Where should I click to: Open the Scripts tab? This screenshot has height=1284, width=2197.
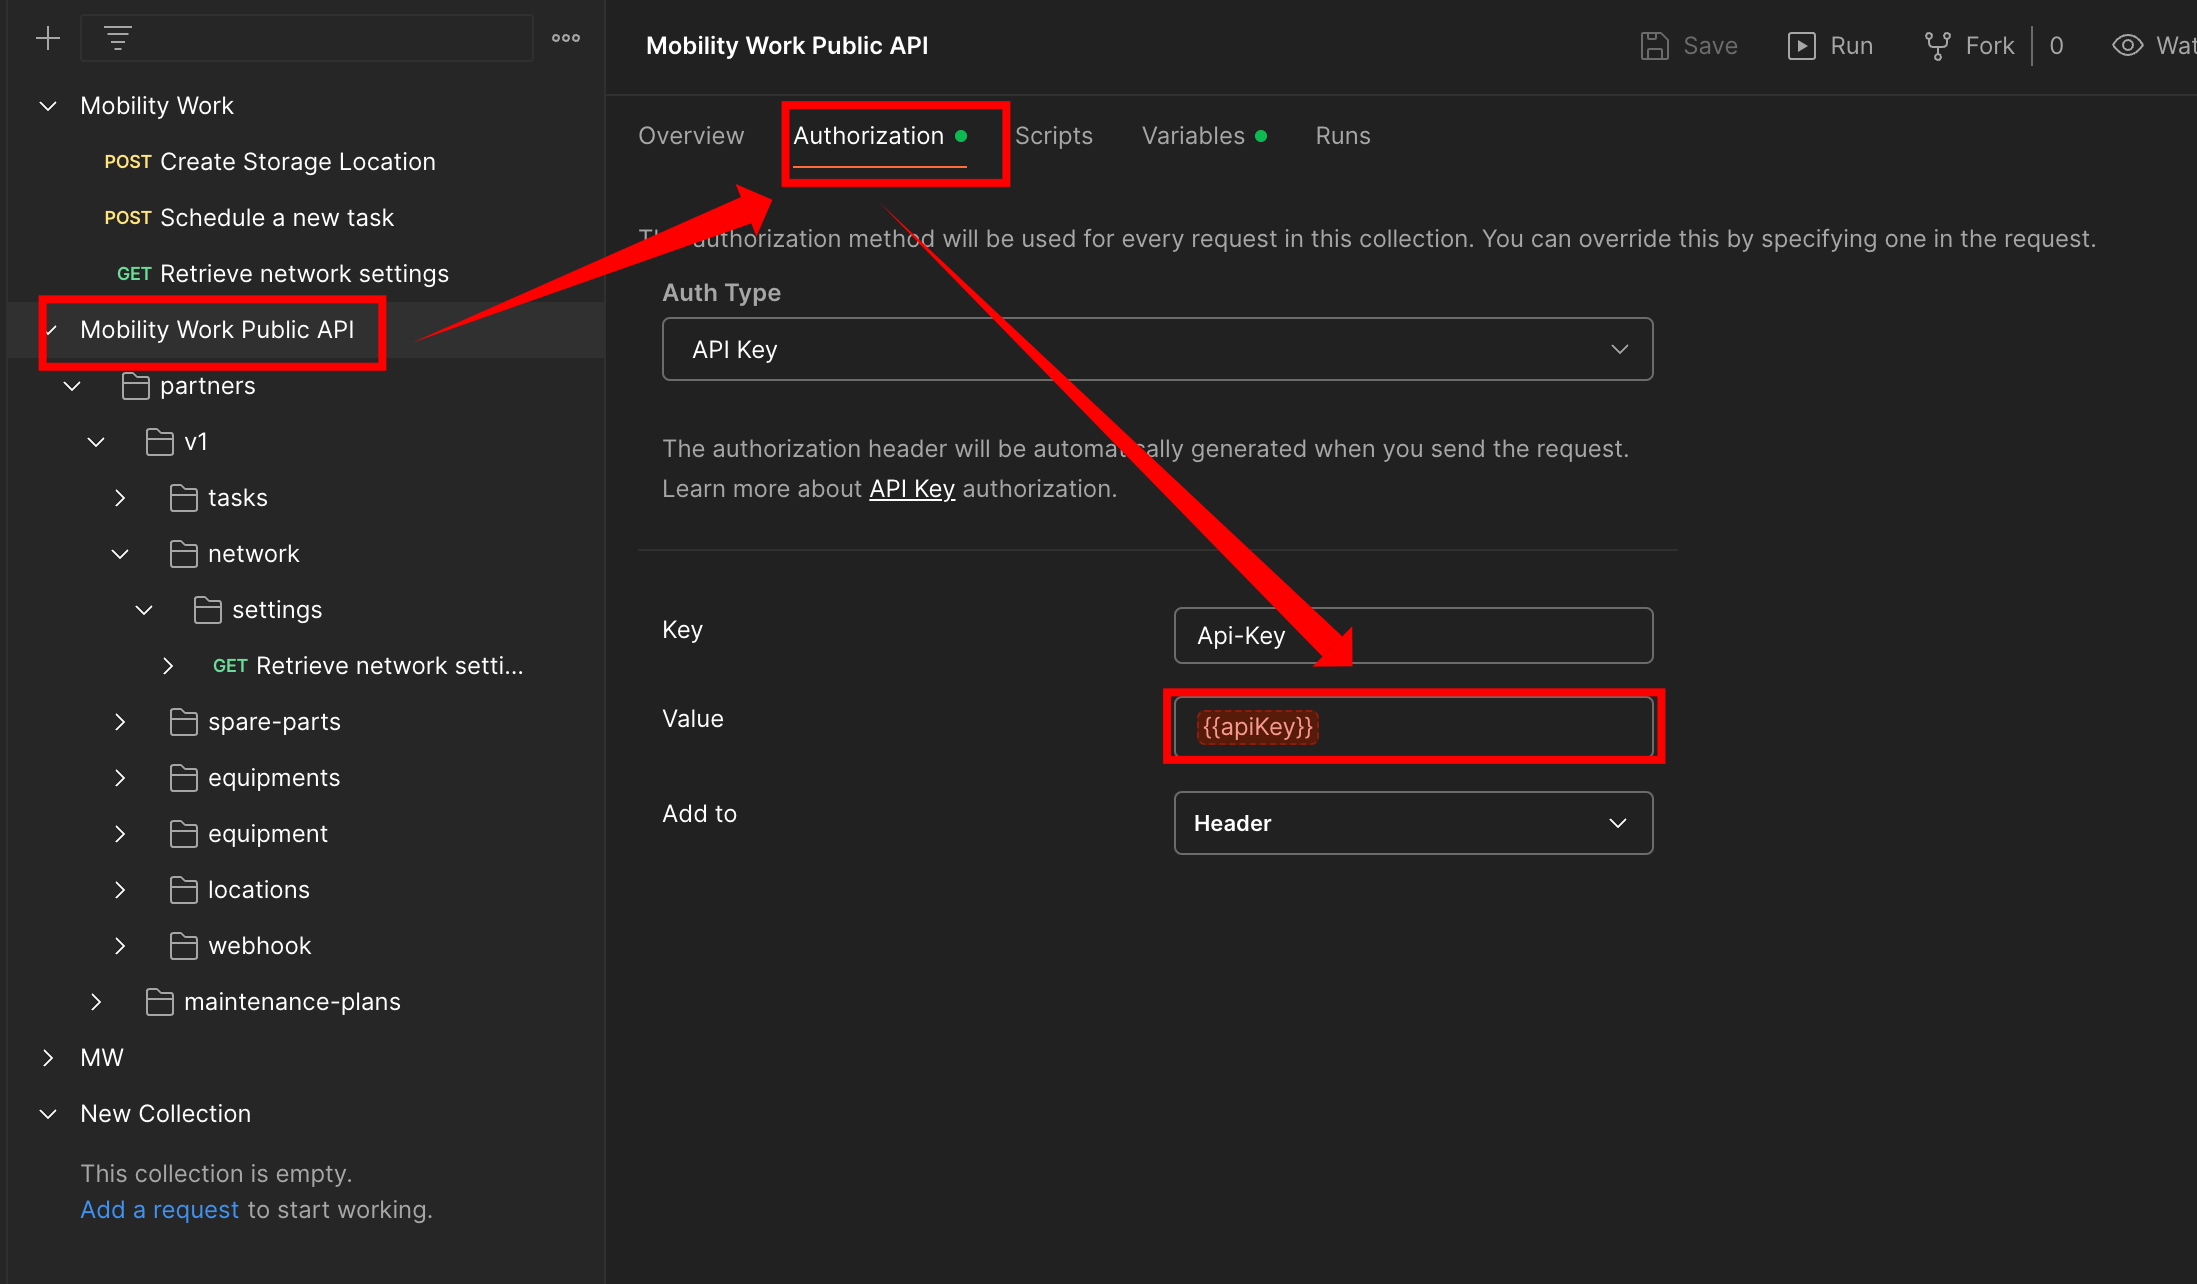pos(1054,136)
